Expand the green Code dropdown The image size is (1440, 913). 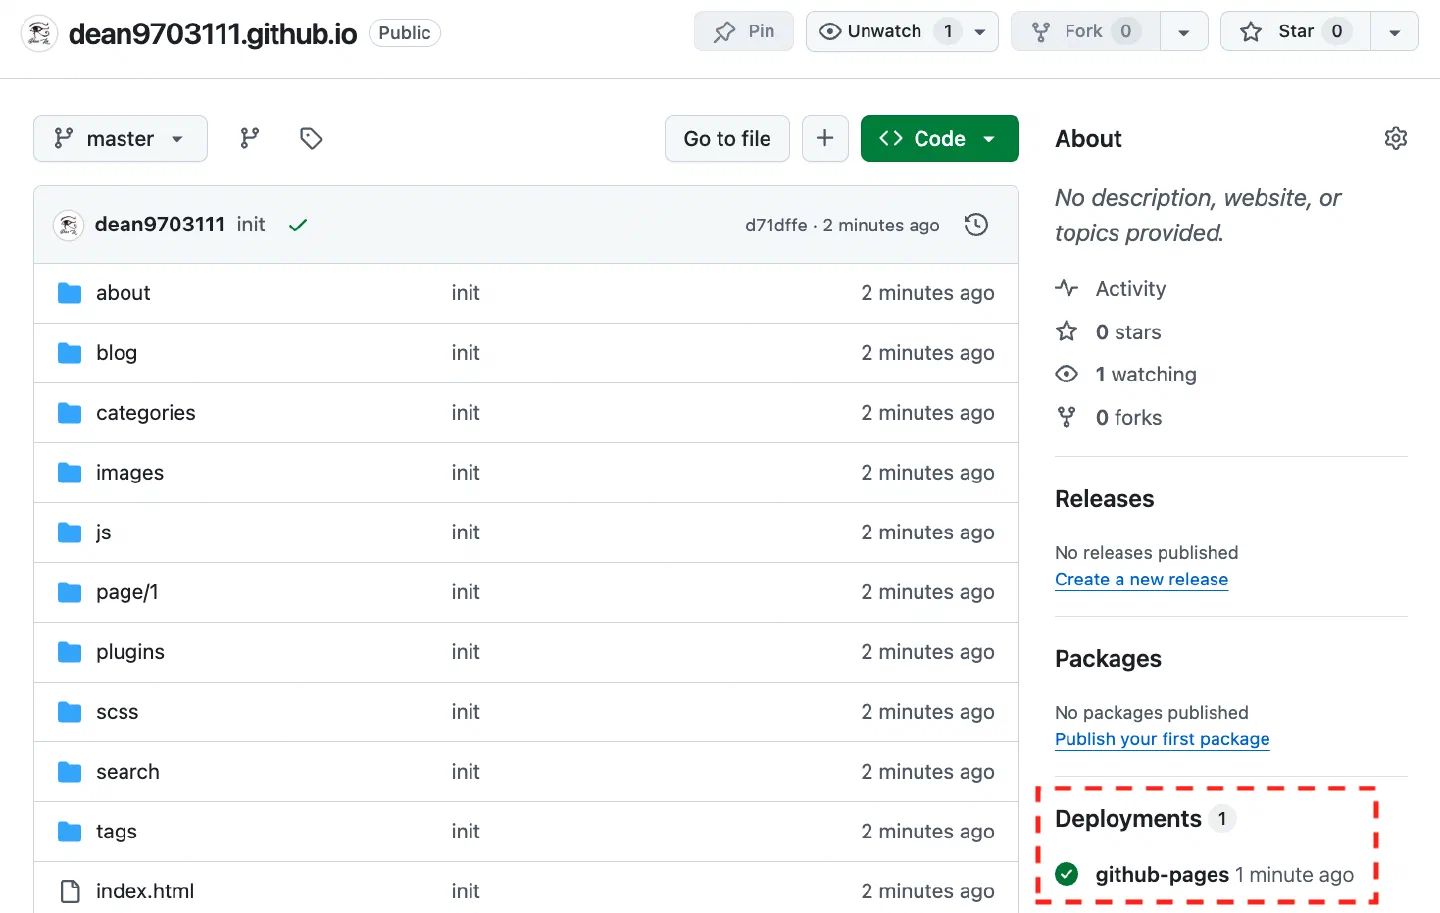point(939,138)
